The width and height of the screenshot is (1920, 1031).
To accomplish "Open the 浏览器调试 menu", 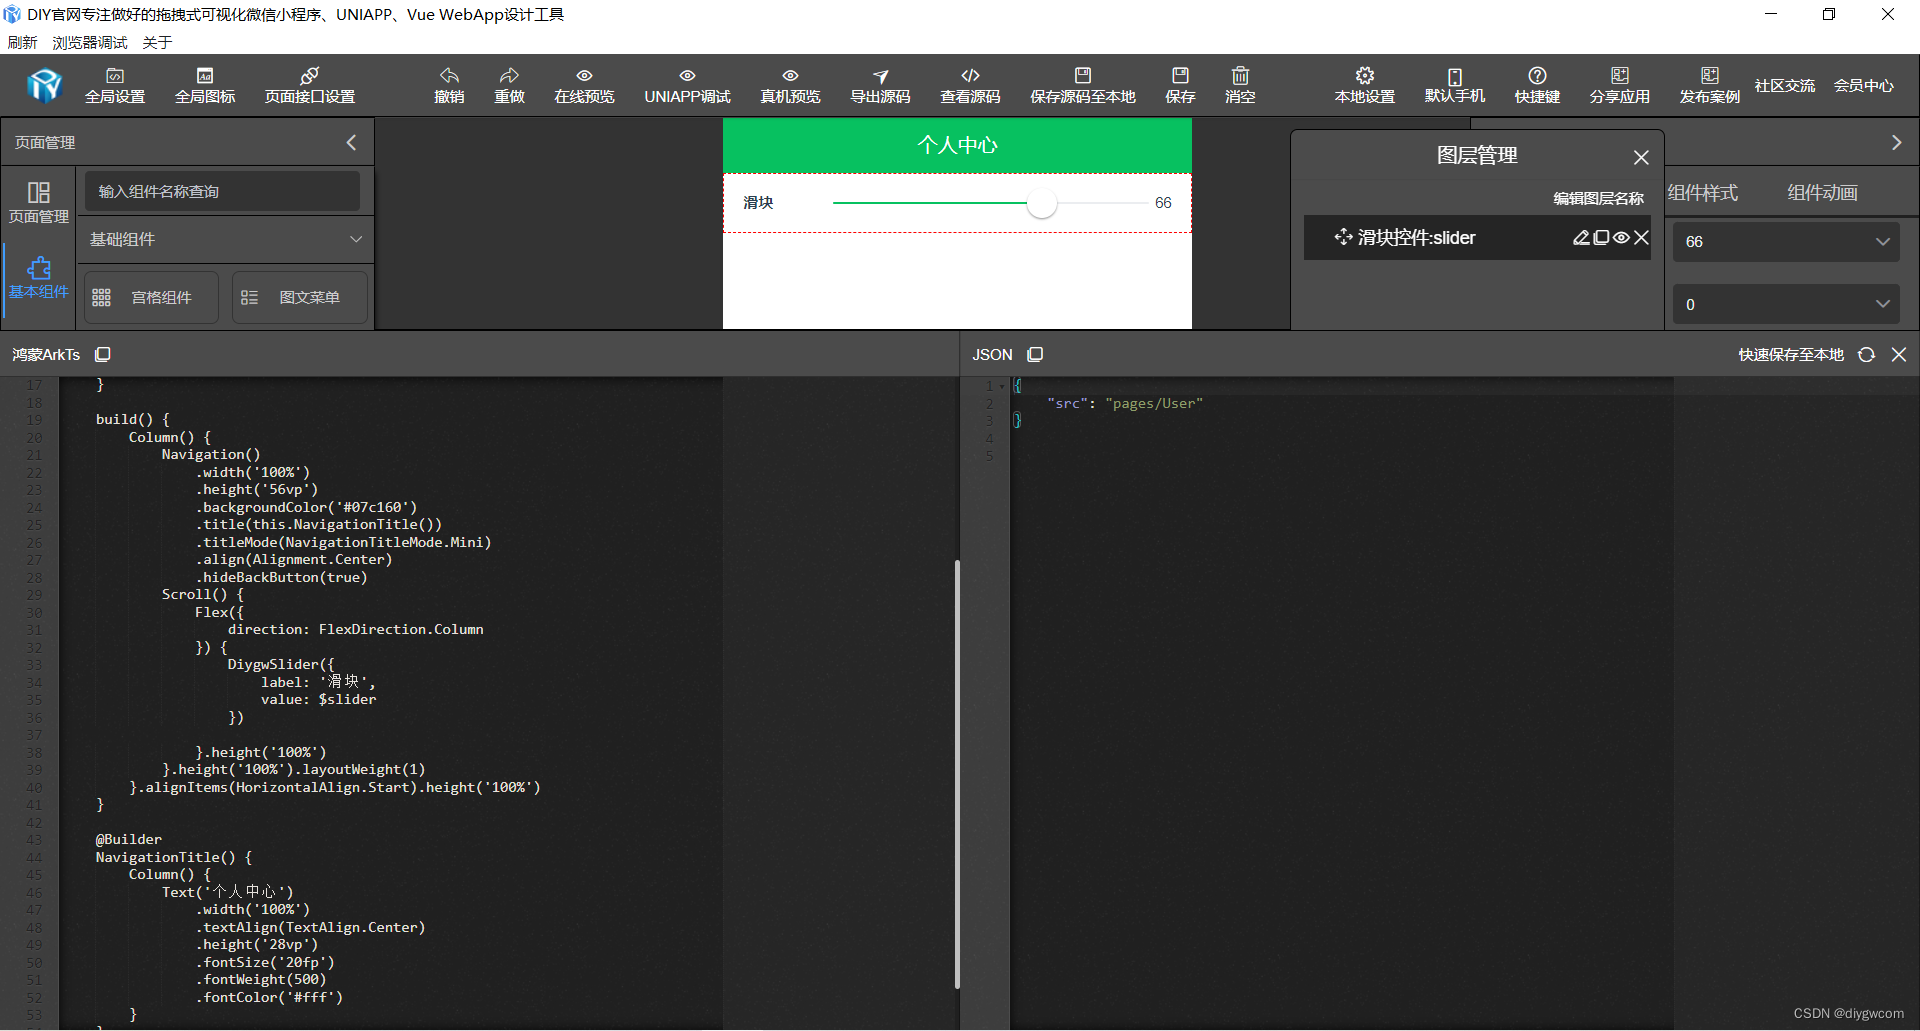I will [x=89, y=42].
